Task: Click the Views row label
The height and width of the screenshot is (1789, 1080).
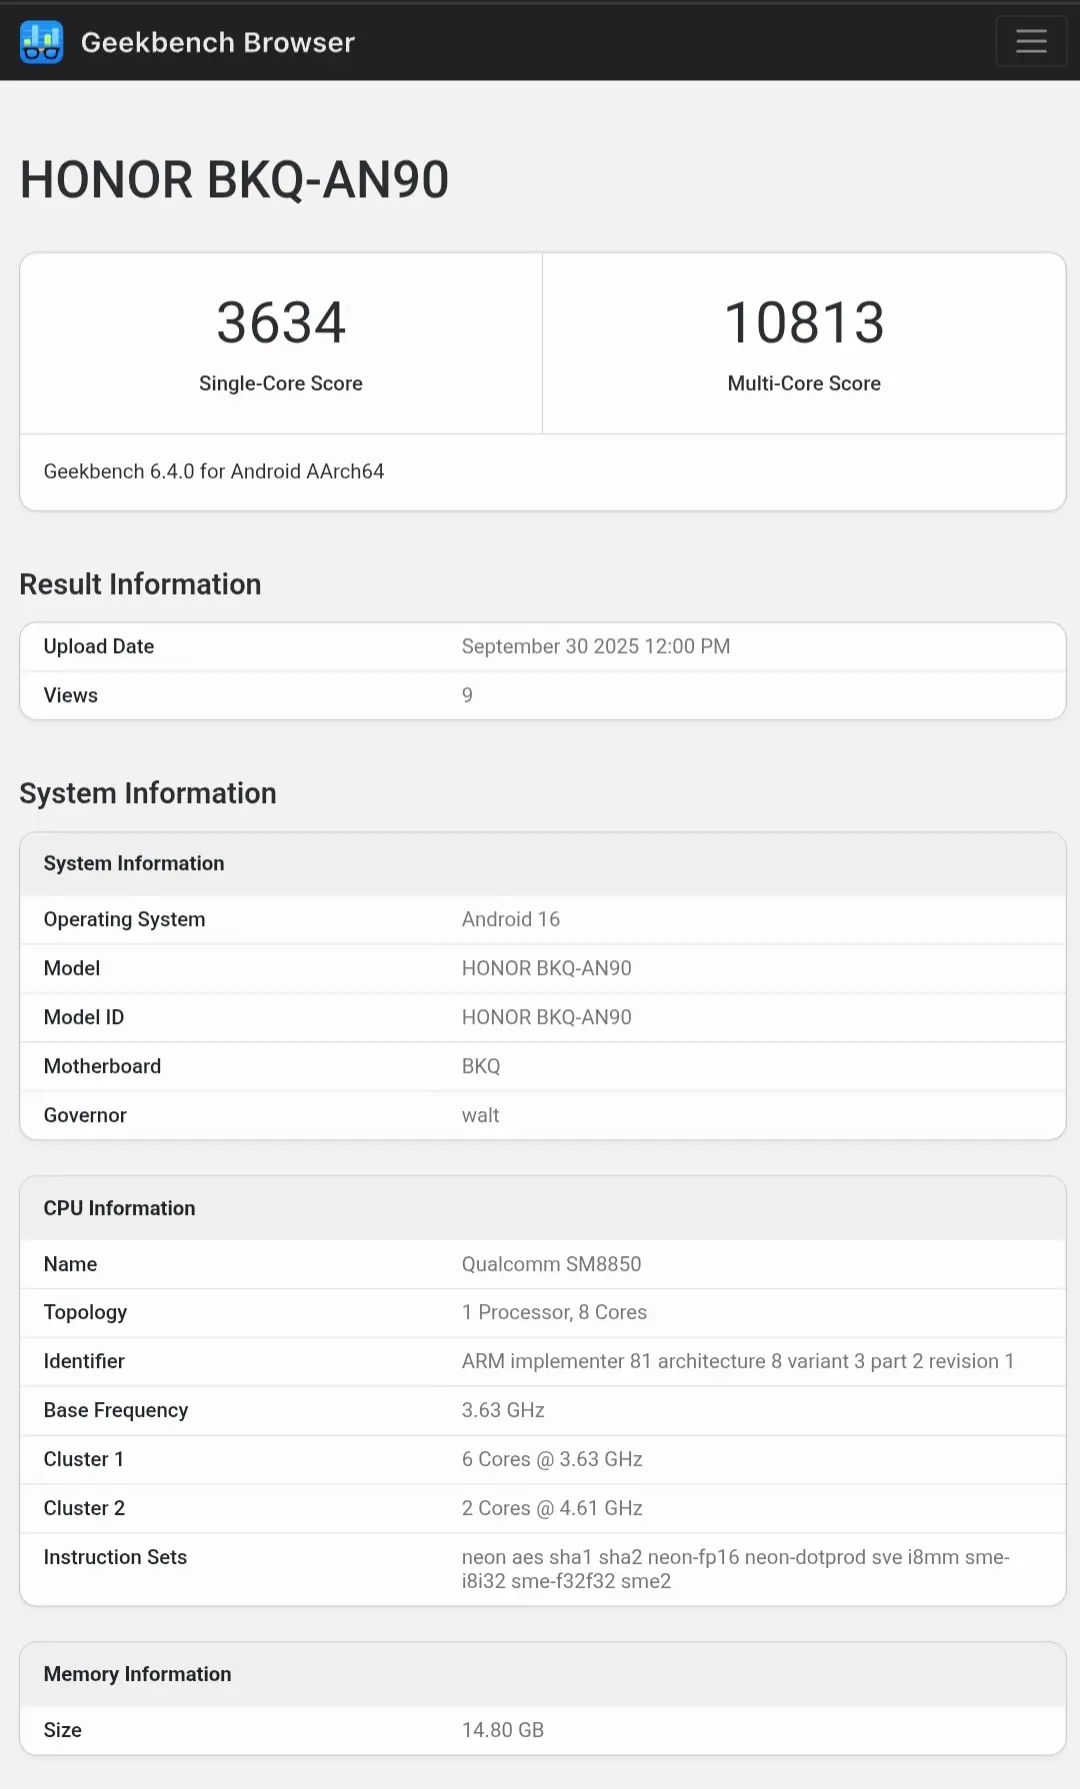Action: pos(71,695)
